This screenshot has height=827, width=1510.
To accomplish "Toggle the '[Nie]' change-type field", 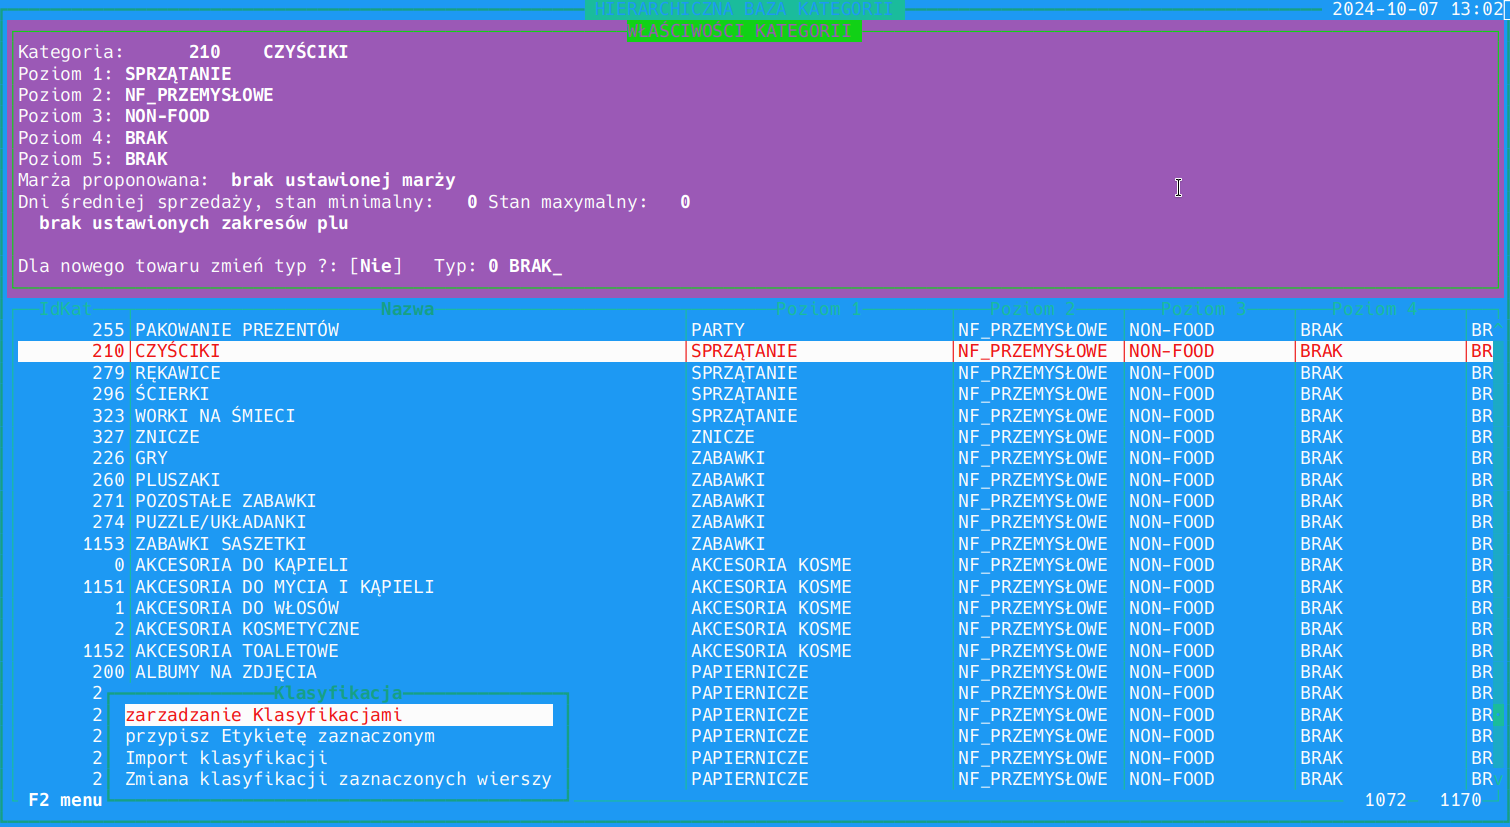I will point(376,266).
